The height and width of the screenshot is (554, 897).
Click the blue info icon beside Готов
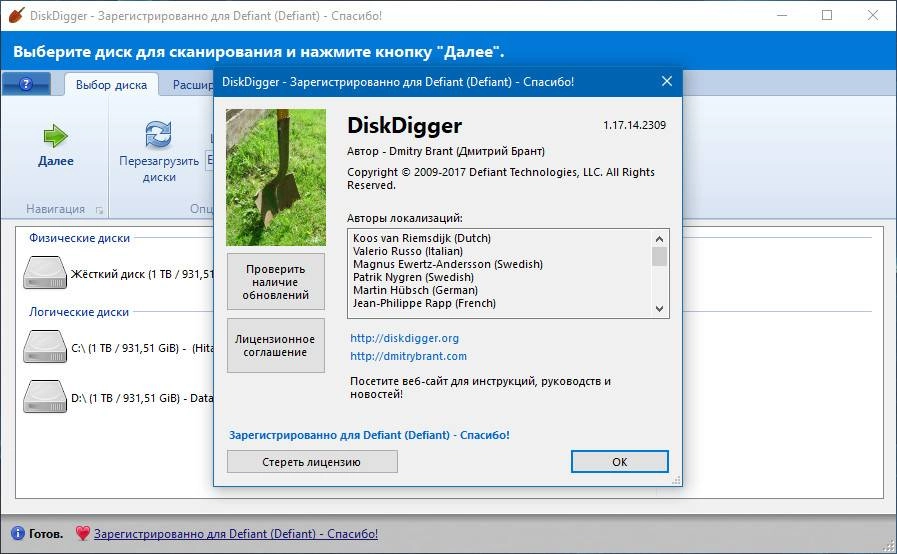tap(18, 533)
